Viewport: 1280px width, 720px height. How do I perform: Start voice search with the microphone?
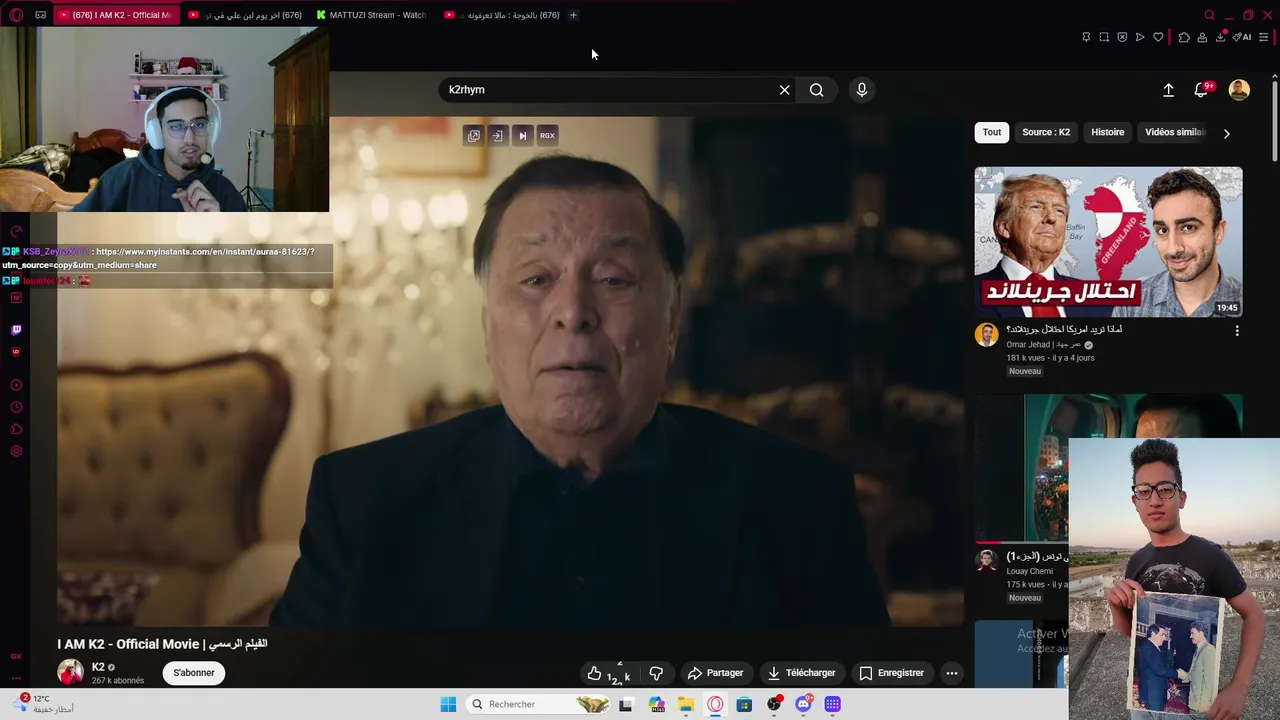(862, 90)
